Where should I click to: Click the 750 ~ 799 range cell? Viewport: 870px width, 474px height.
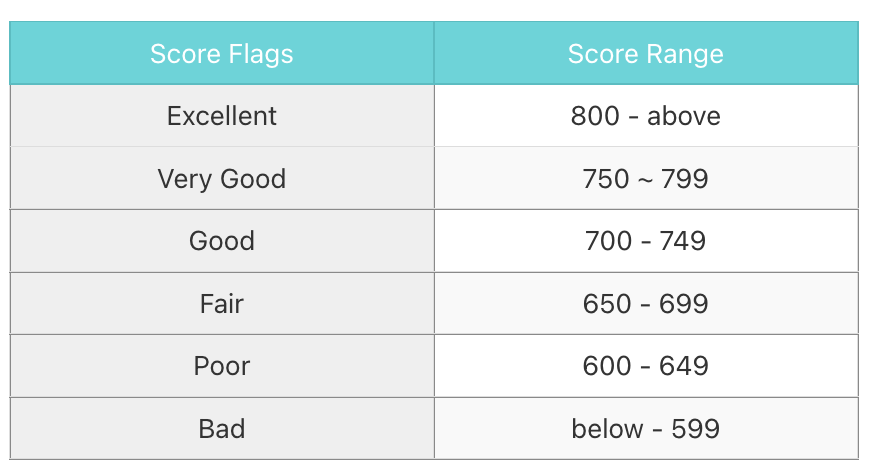(646, 178)
